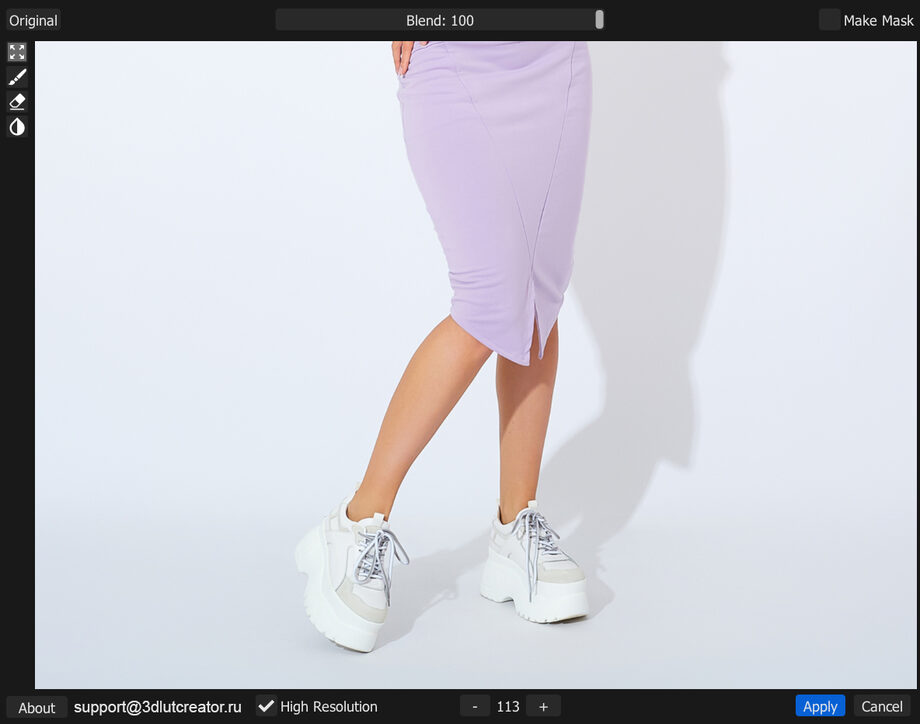This screenshot has width=920, height=724.
Task: Decrease the value with the minus button
Action: pos(475,706)
